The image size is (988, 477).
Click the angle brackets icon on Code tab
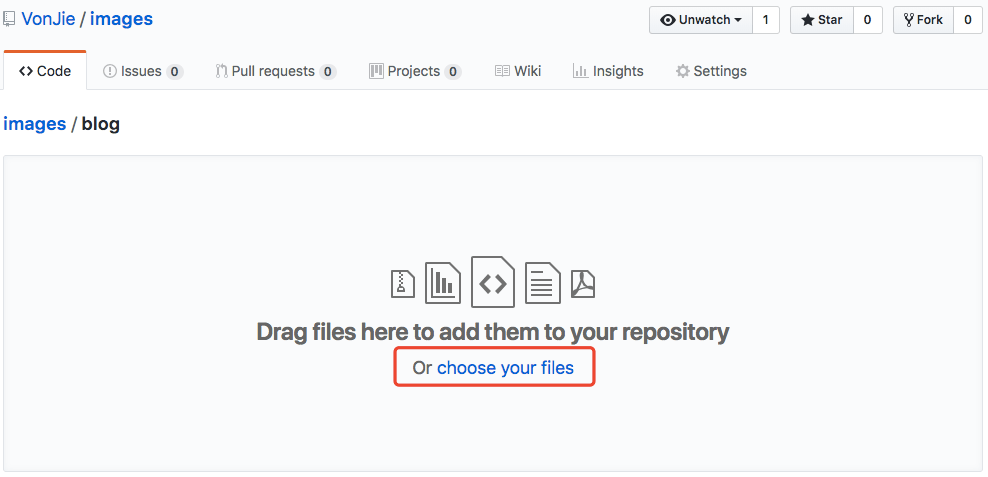click(x=26, y=71)
